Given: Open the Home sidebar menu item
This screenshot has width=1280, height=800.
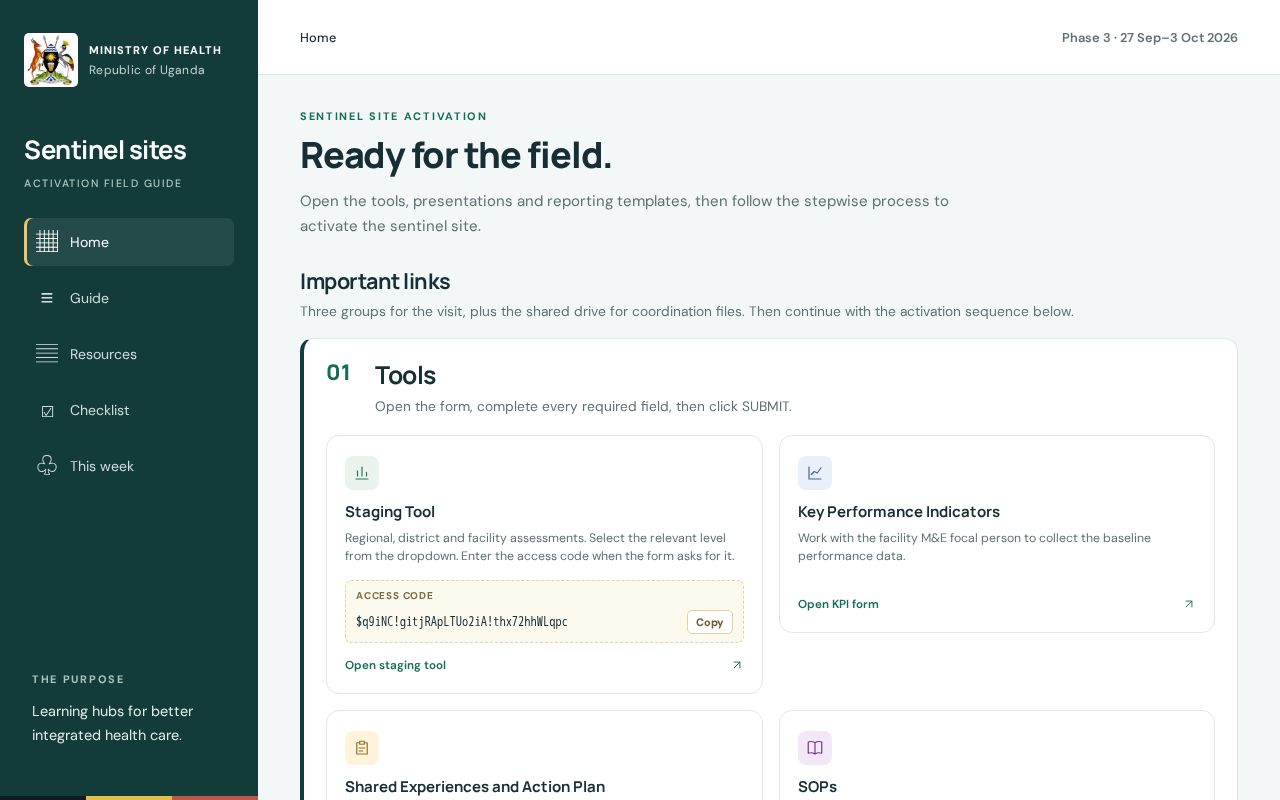Looking at the screenshot, I should click(129, 242).
